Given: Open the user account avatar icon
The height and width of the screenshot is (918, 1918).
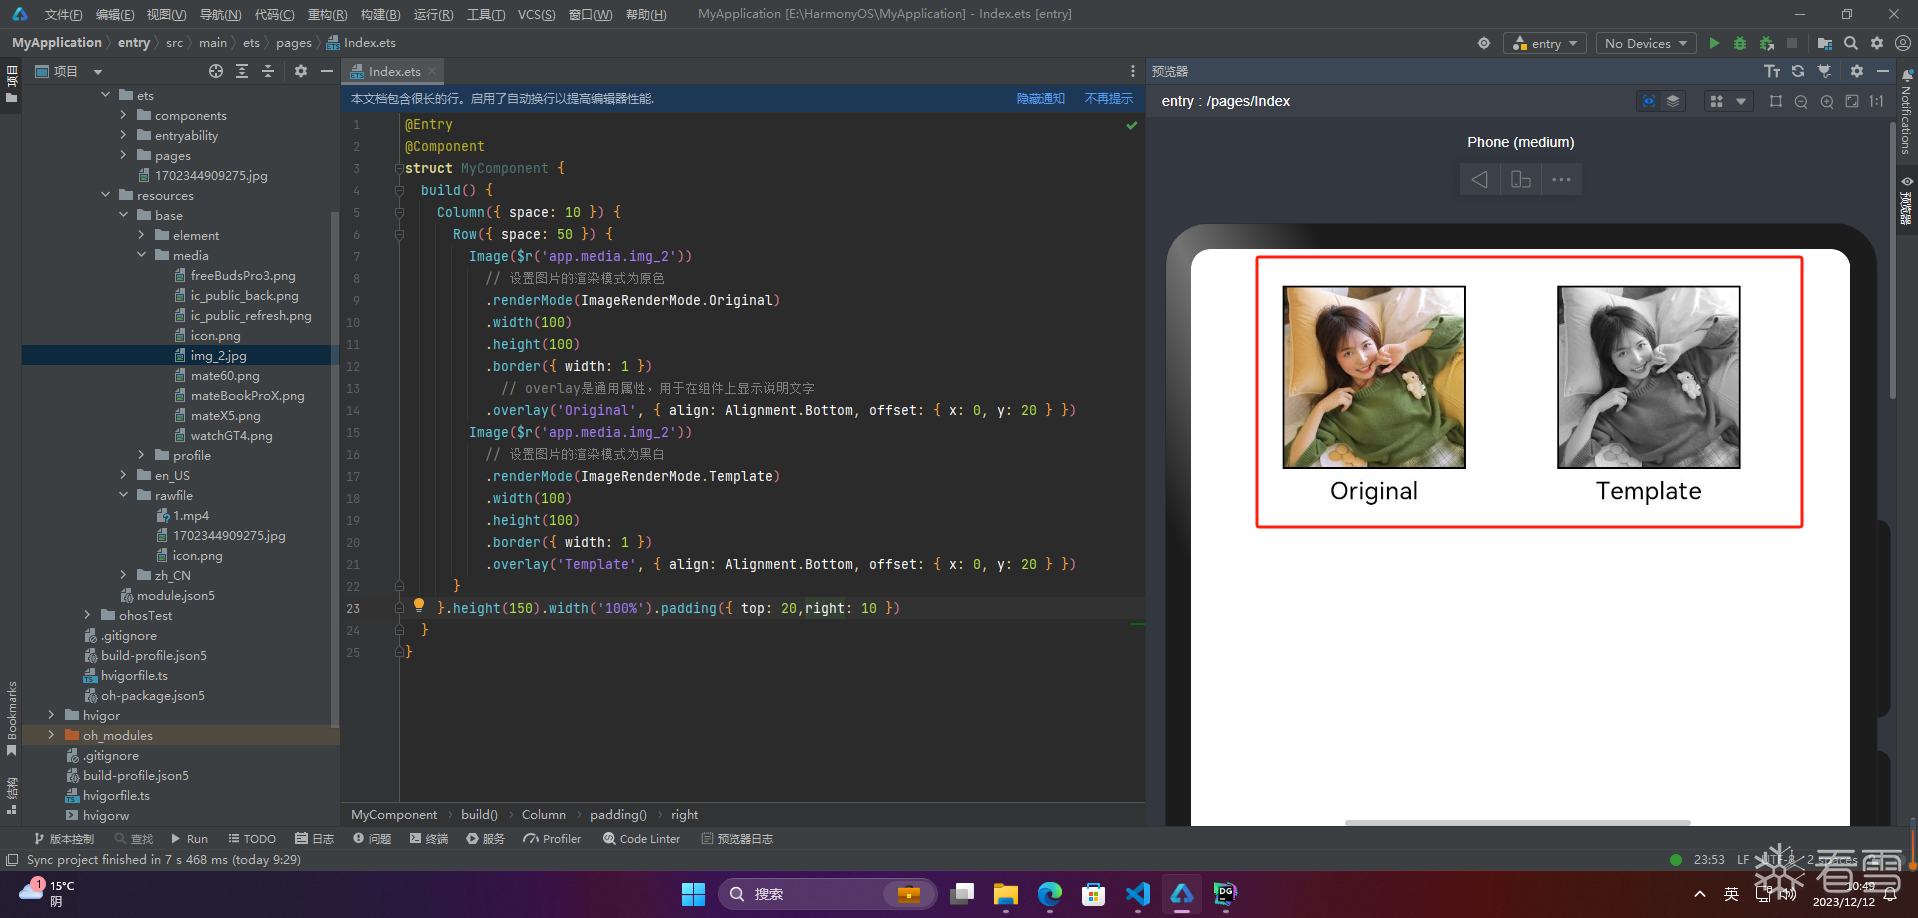Looking at the screenshot, I should (x=1903, y=43).
